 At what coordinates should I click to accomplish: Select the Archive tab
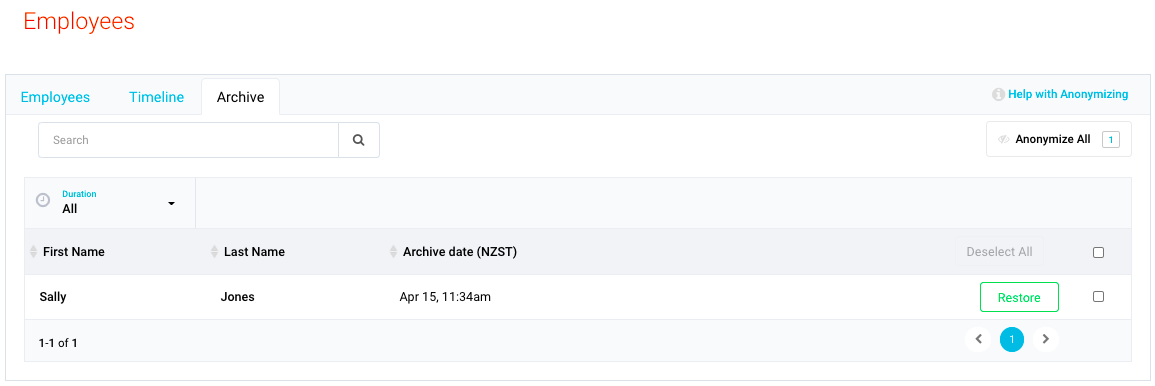(240, 97)
